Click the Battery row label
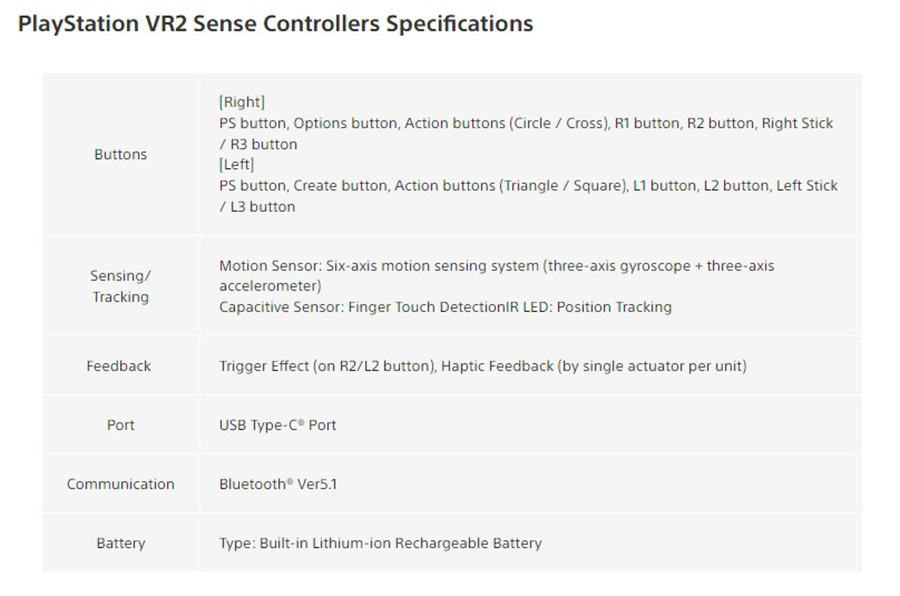Viewport: 900px width, 596px height. click(x=120, y=543)
